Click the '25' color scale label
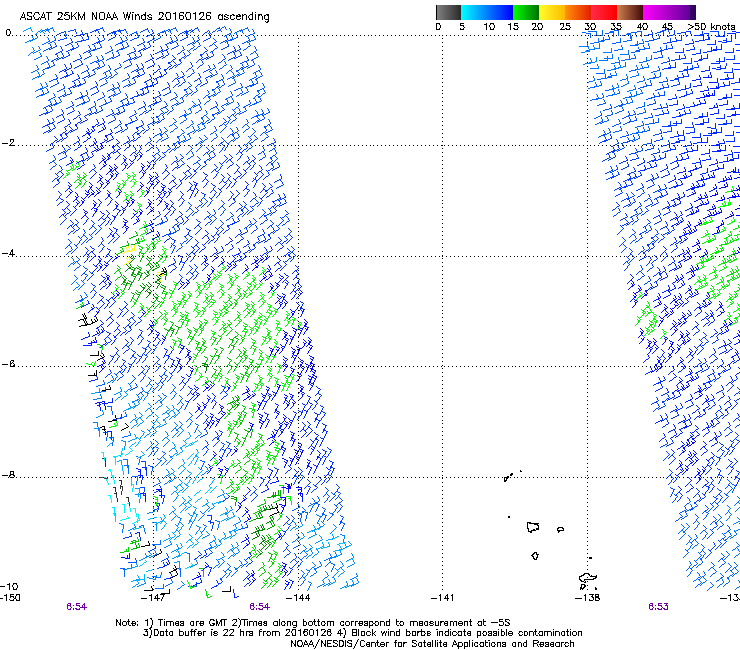The image size is (740, 650). 565,27
